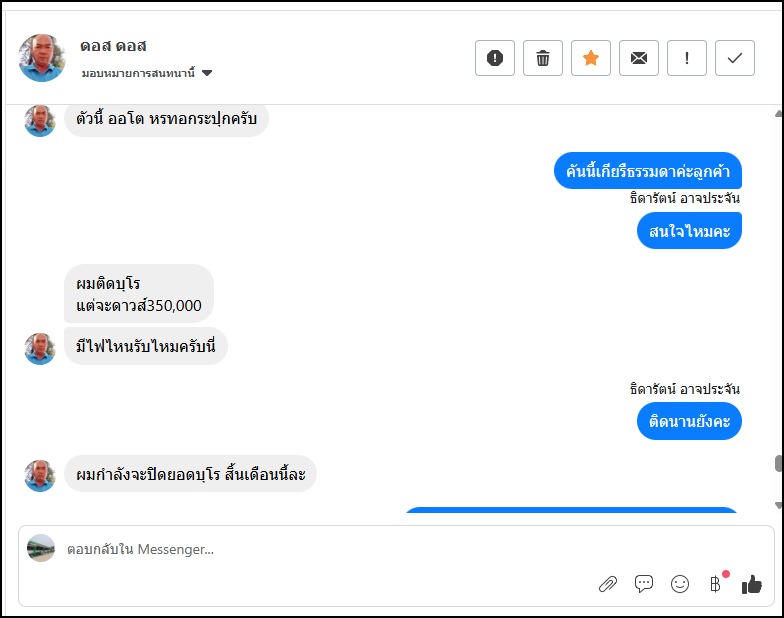The height and width of the screenshot is (618, 784).
Task: Send a thumbs-up like
Action: tap(752, 584)
